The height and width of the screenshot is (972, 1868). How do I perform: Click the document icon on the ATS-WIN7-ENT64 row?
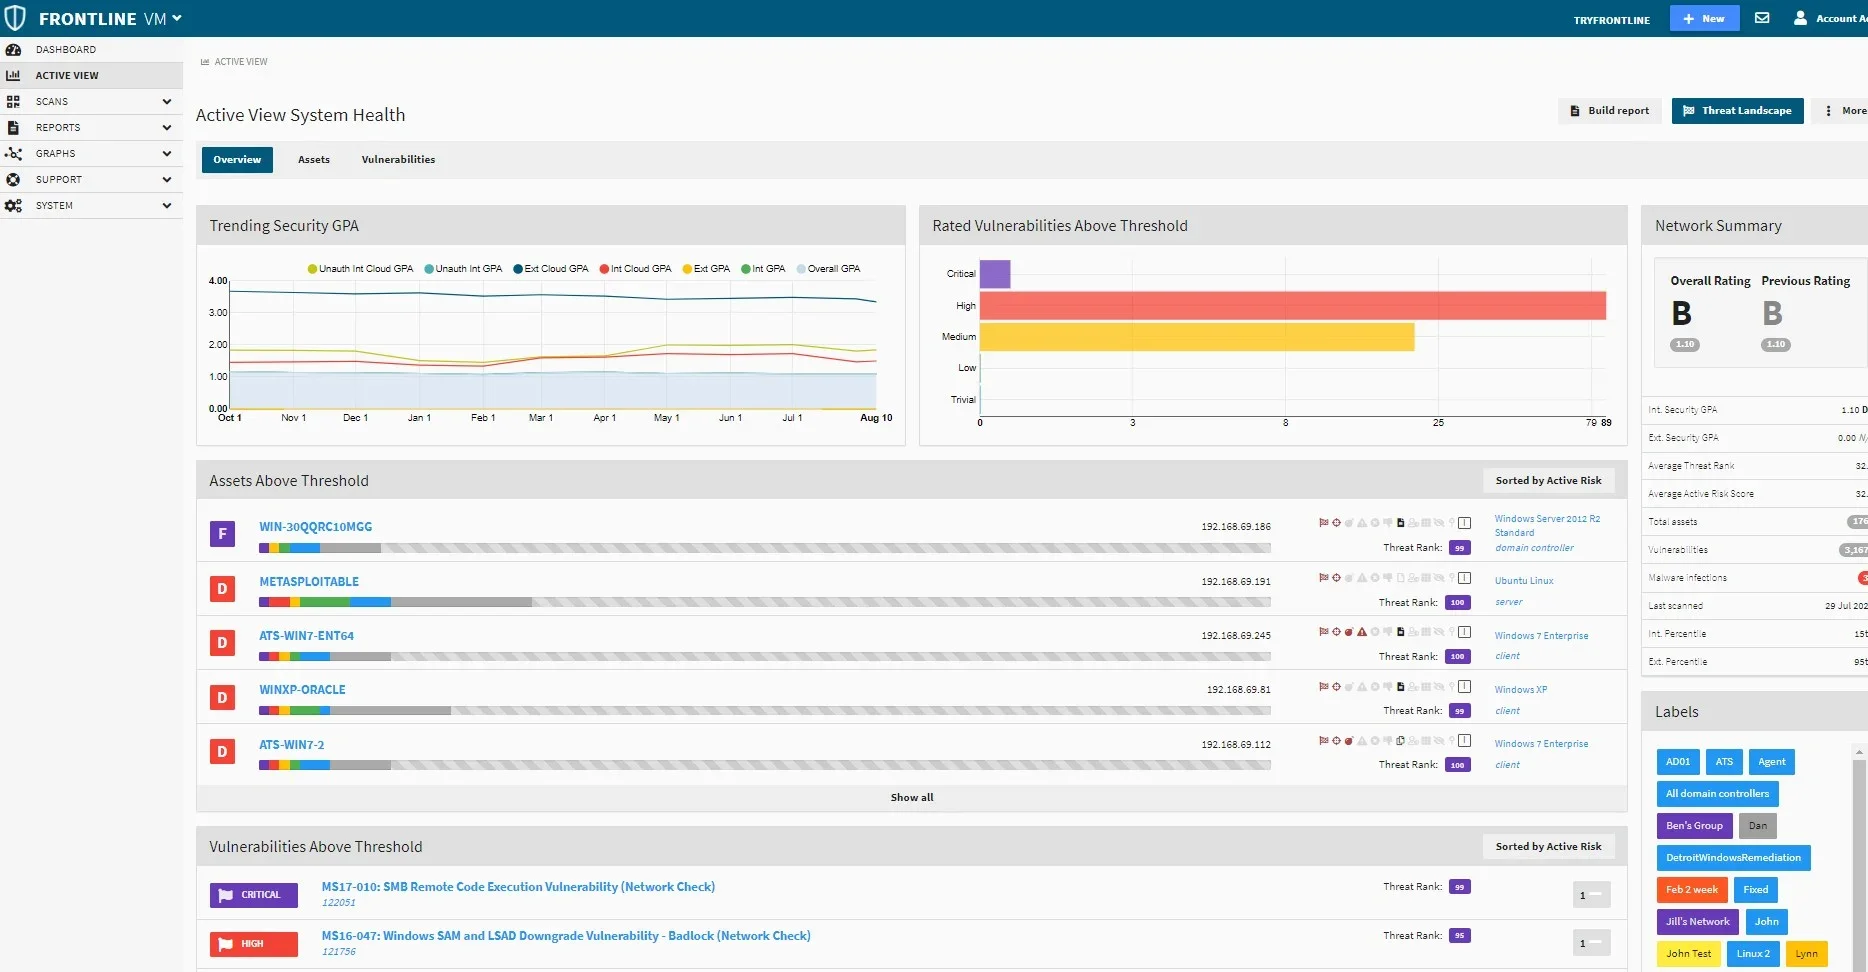tap(1400, 631)
